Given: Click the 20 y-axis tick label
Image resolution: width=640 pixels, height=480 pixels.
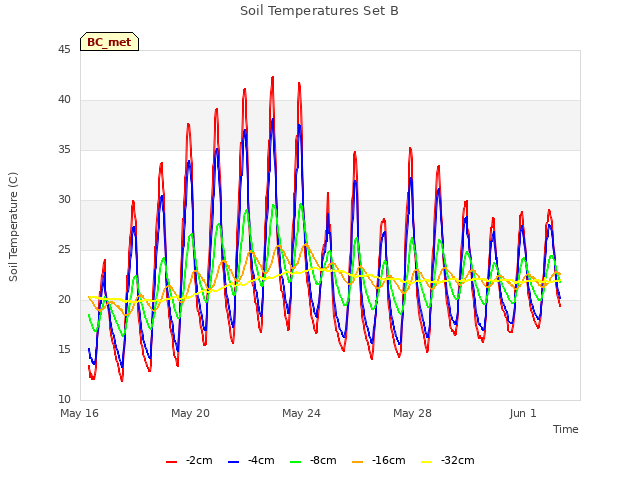Looking at the screenshot, I should click(64, 300).
